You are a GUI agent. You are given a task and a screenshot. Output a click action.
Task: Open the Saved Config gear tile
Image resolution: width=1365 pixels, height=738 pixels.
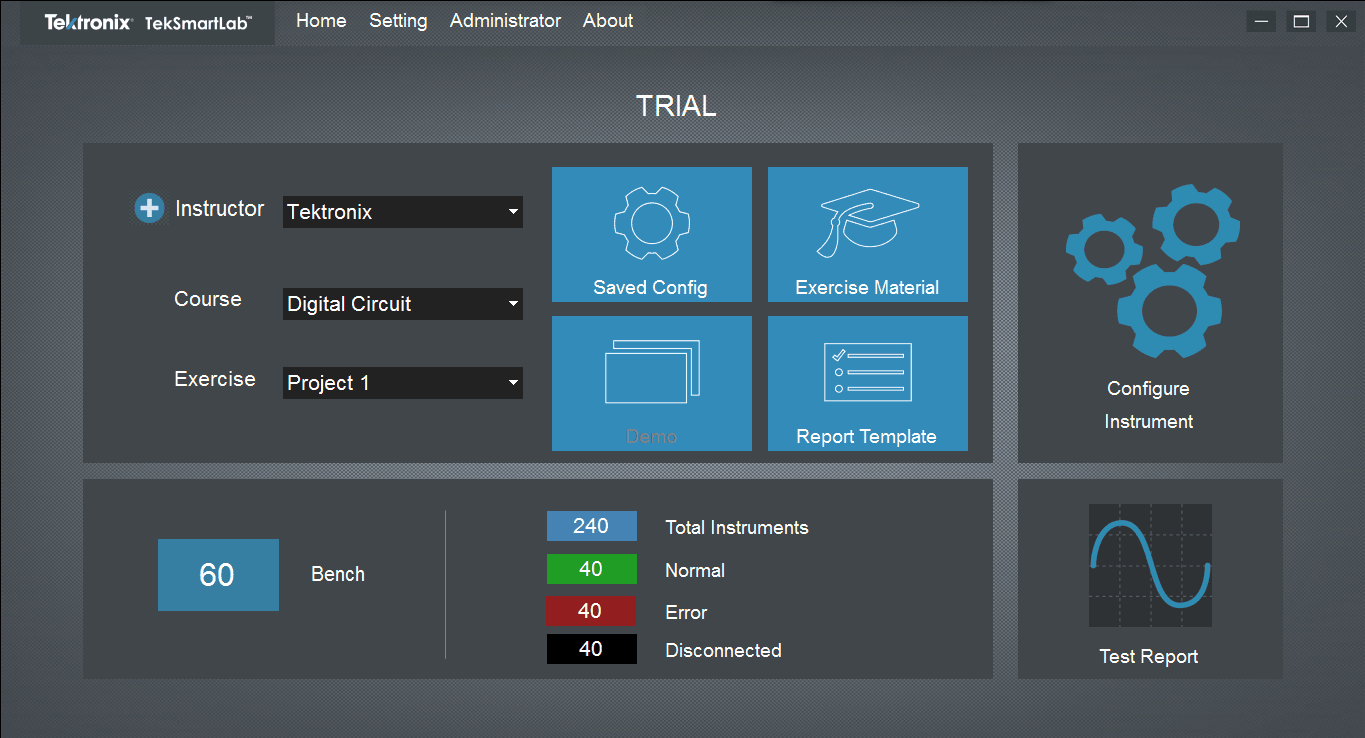pos(652,234)
